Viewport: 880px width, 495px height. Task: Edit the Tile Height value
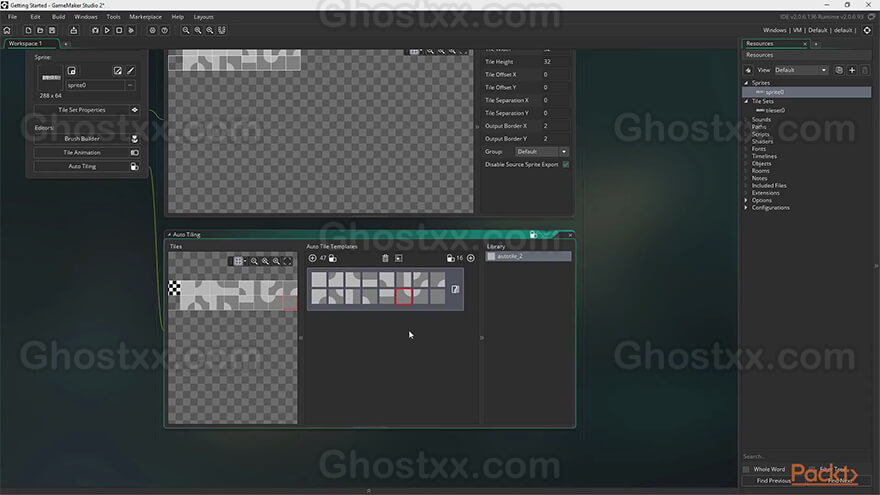554,62
